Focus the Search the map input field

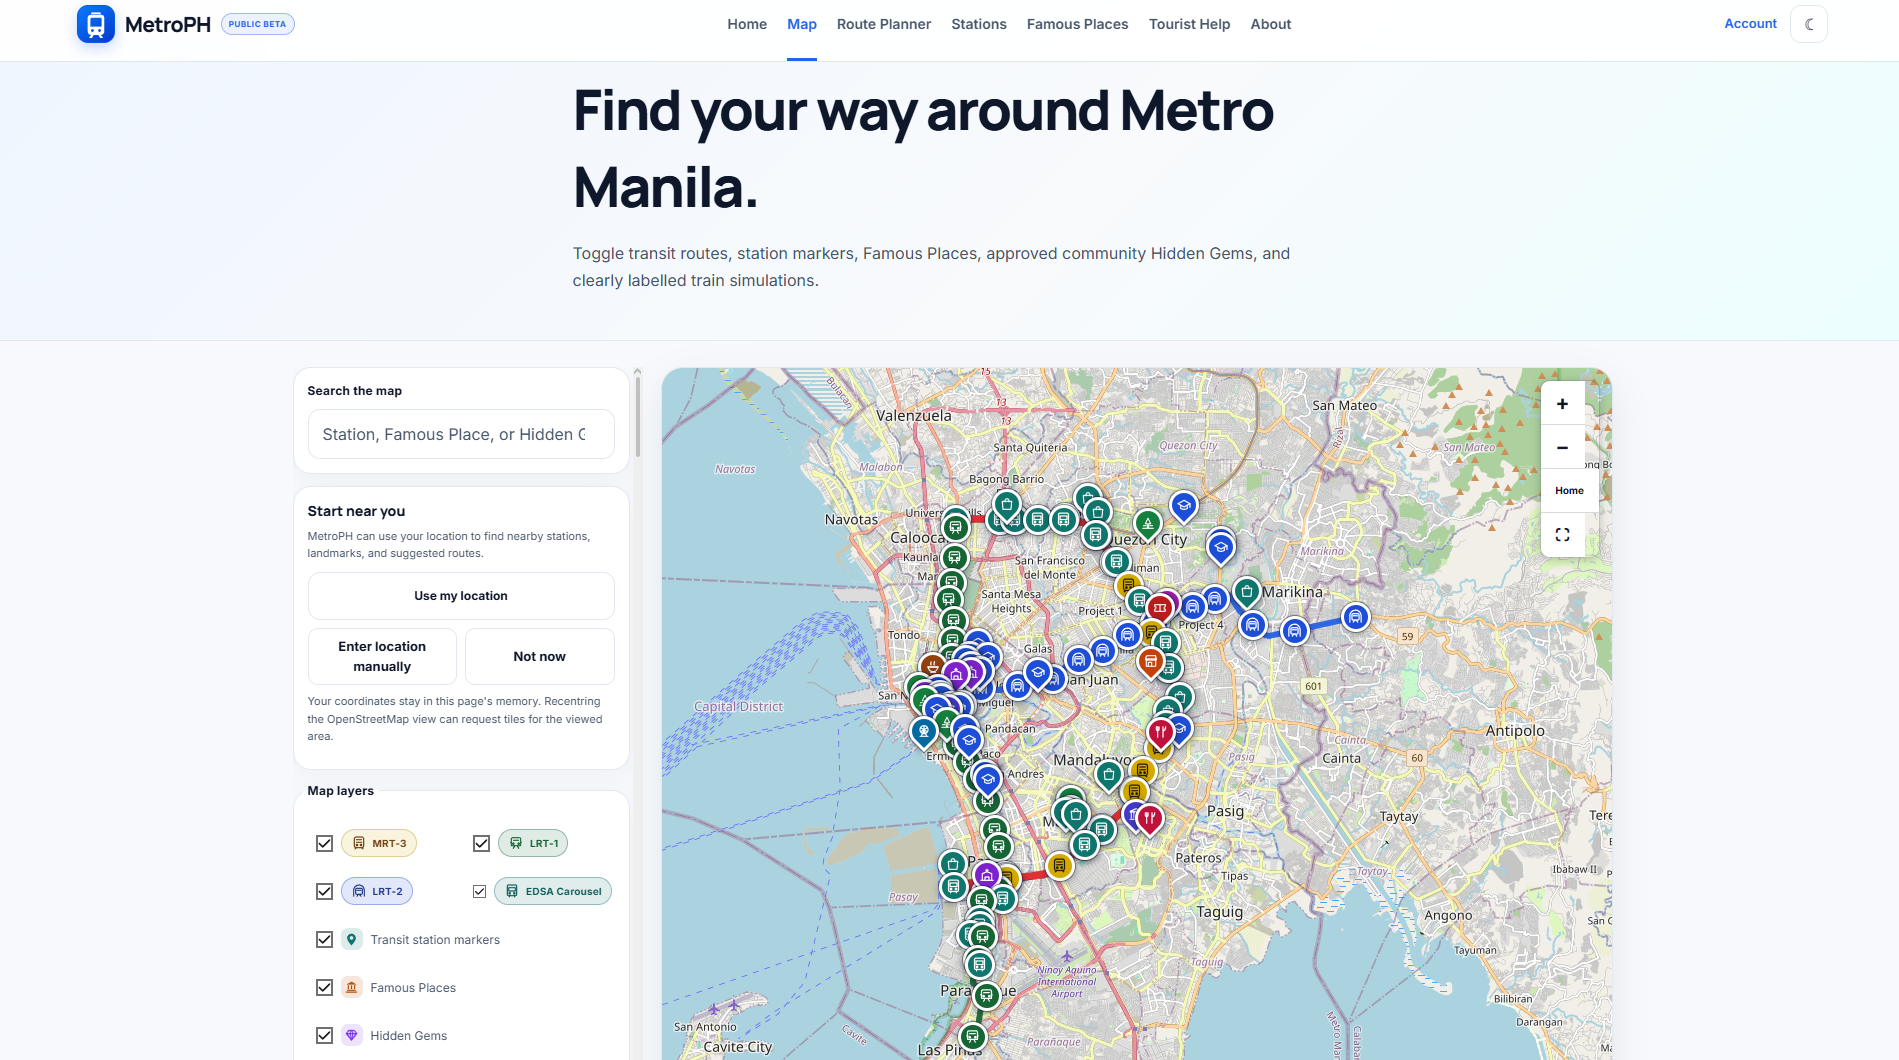tap(461, 434)
